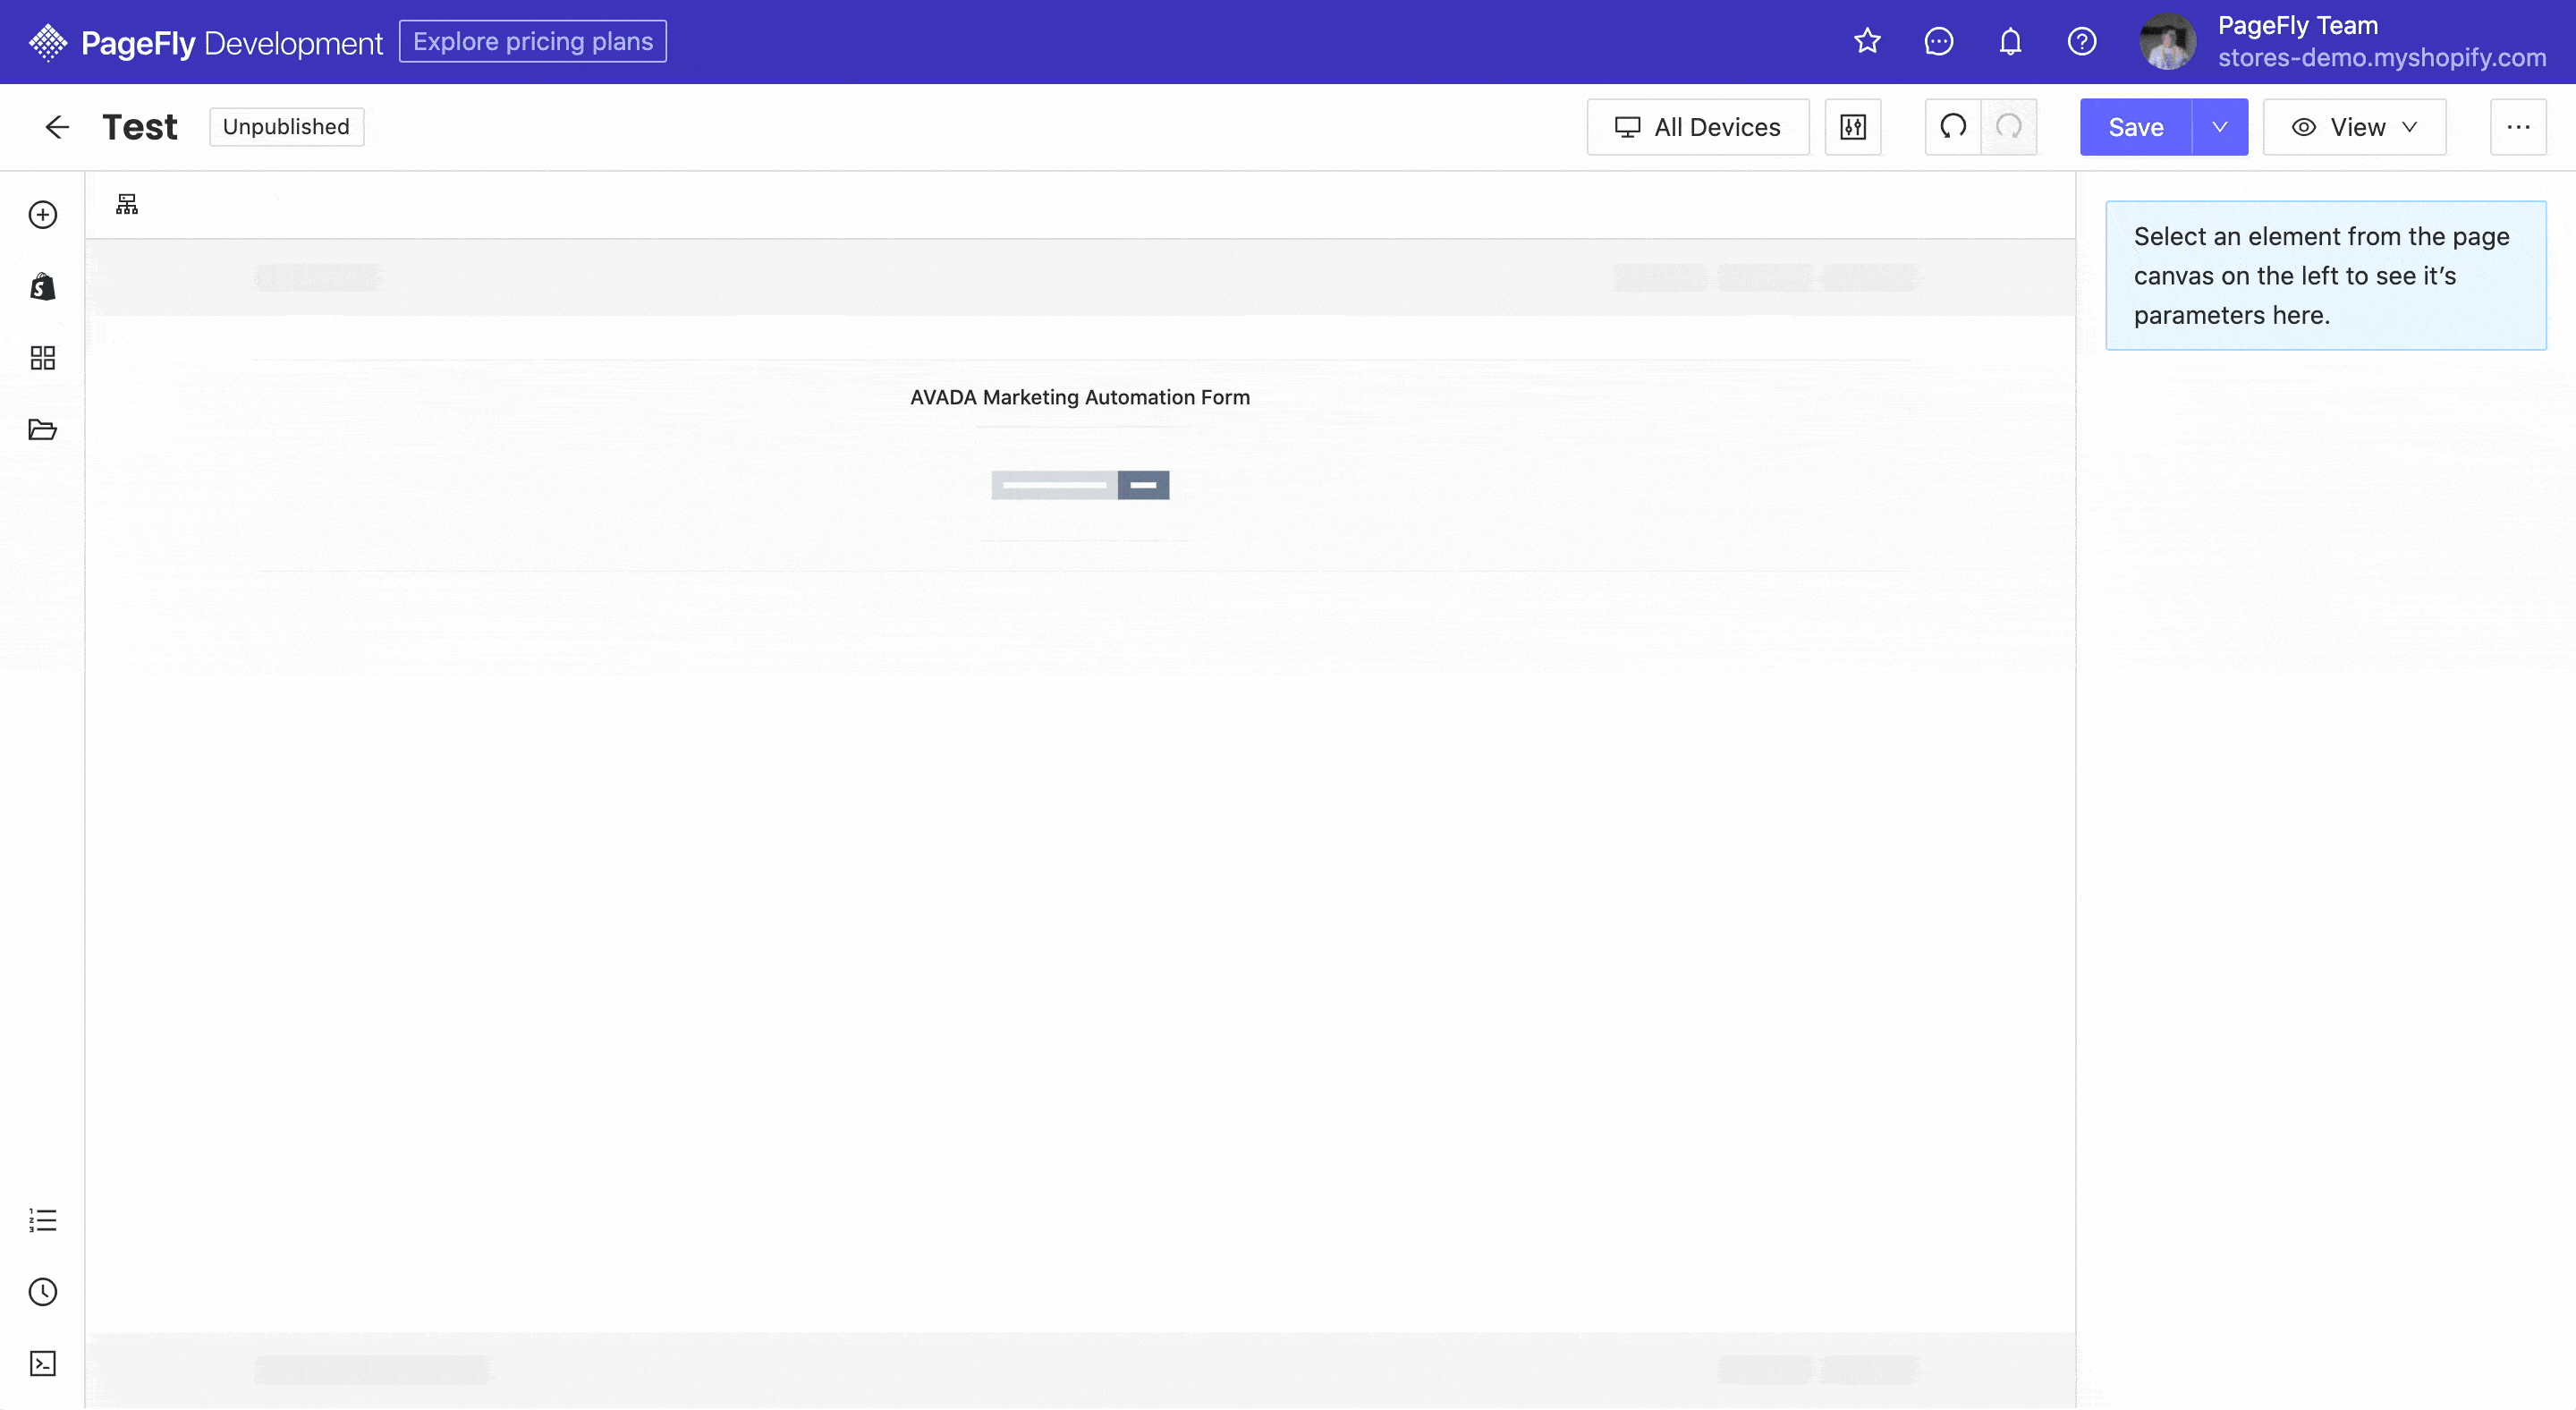The width and height of the screenshot is (2576, 1410).
Task: Open the custom code terminal icon
Action: pyautogui.click(x=43, y=1364)
